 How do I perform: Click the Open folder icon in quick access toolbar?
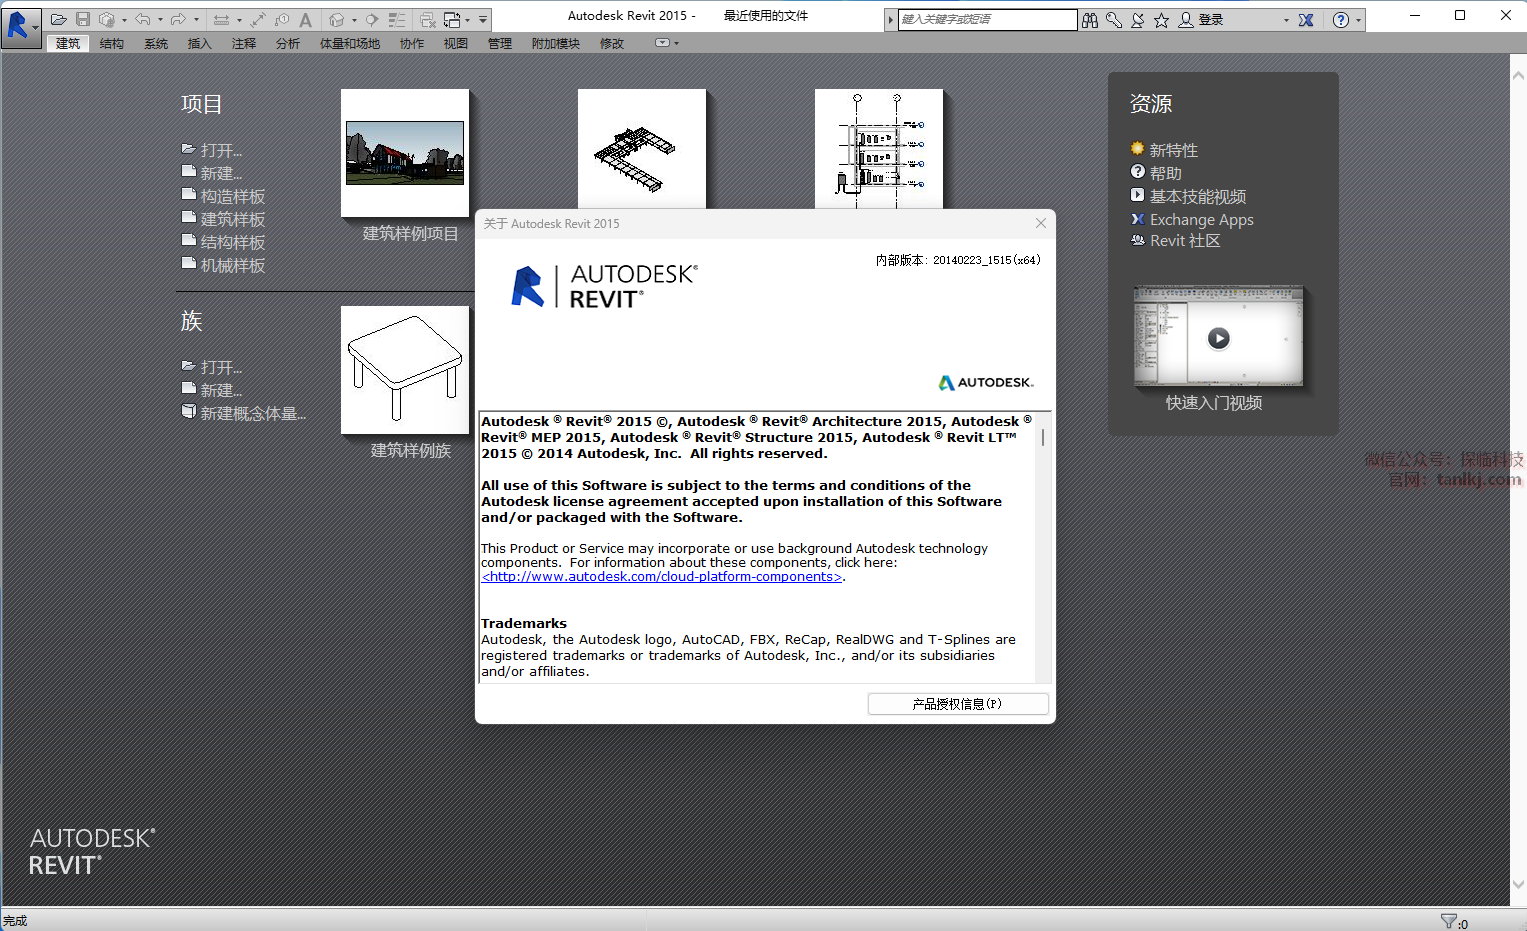[x=59, y=19]
